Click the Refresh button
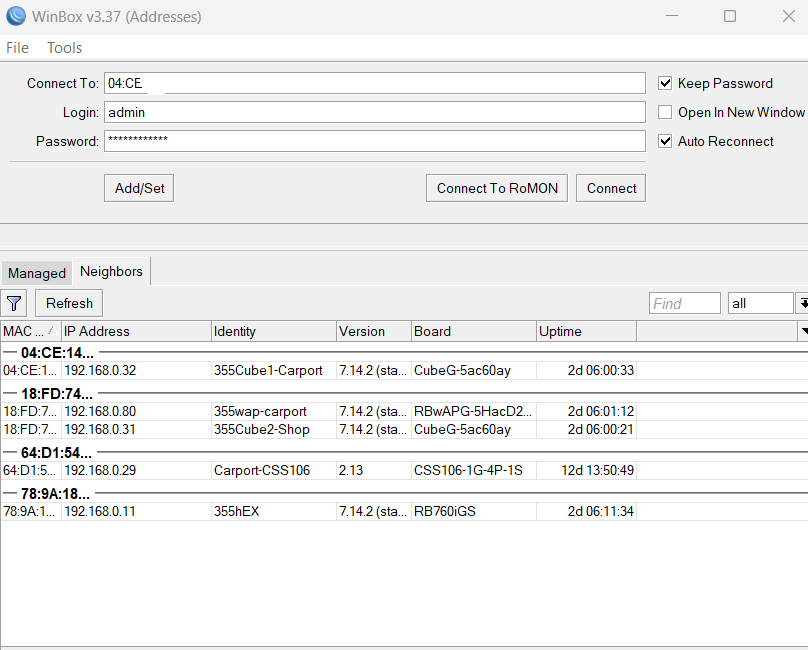Screen dimensions: 808x650 coord(69,303)
